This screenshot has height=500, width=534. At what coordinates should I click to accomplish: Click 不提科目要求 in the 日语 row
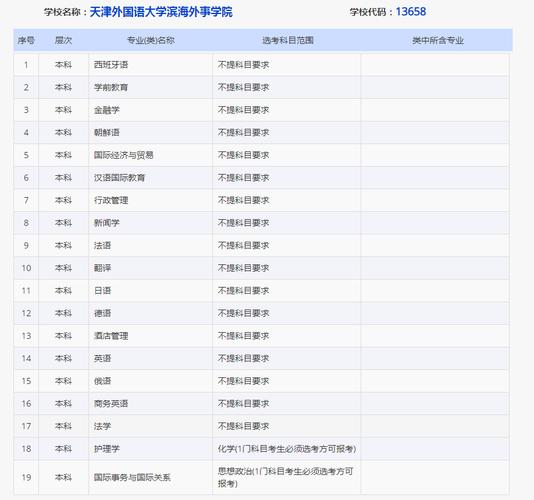pyautogui.click(x=244, y=291)
